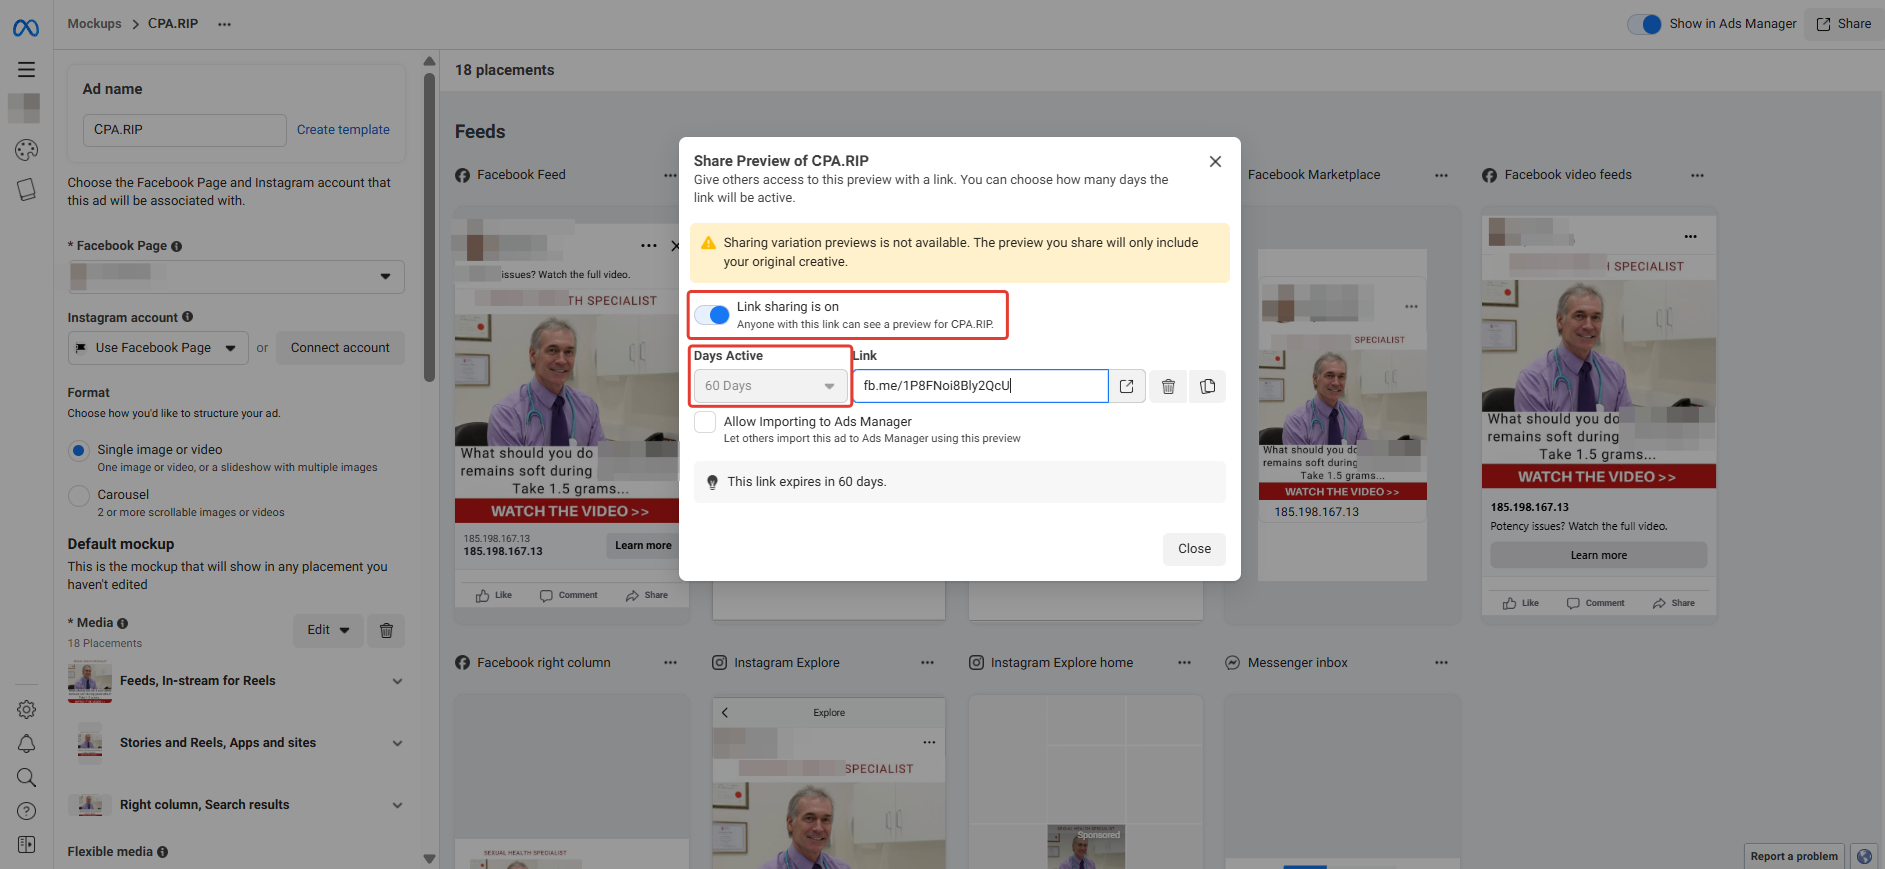Toggle Show in Ads Manager switch
The width and height of the screenshot is (1885, 869).
click(1644, 24)
